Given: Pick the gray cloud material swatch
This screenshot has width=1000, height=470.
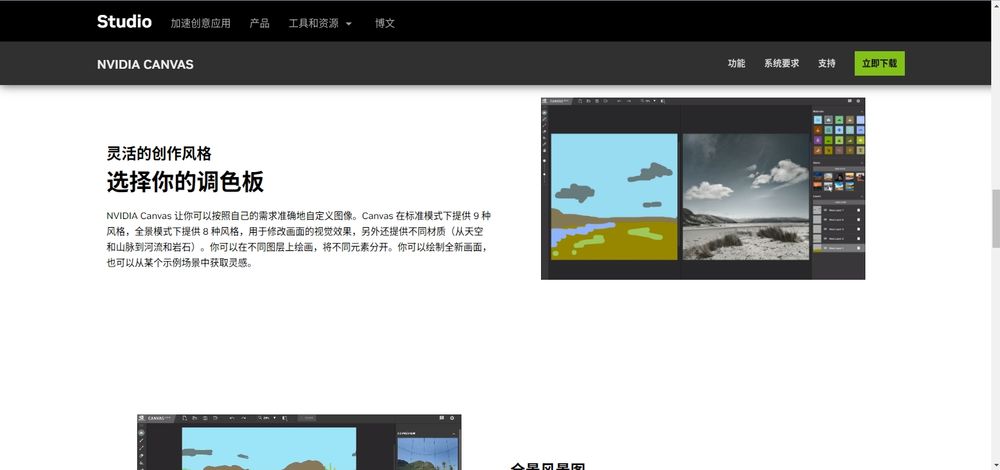Looking at the screenshot, I should click(828, 120).
